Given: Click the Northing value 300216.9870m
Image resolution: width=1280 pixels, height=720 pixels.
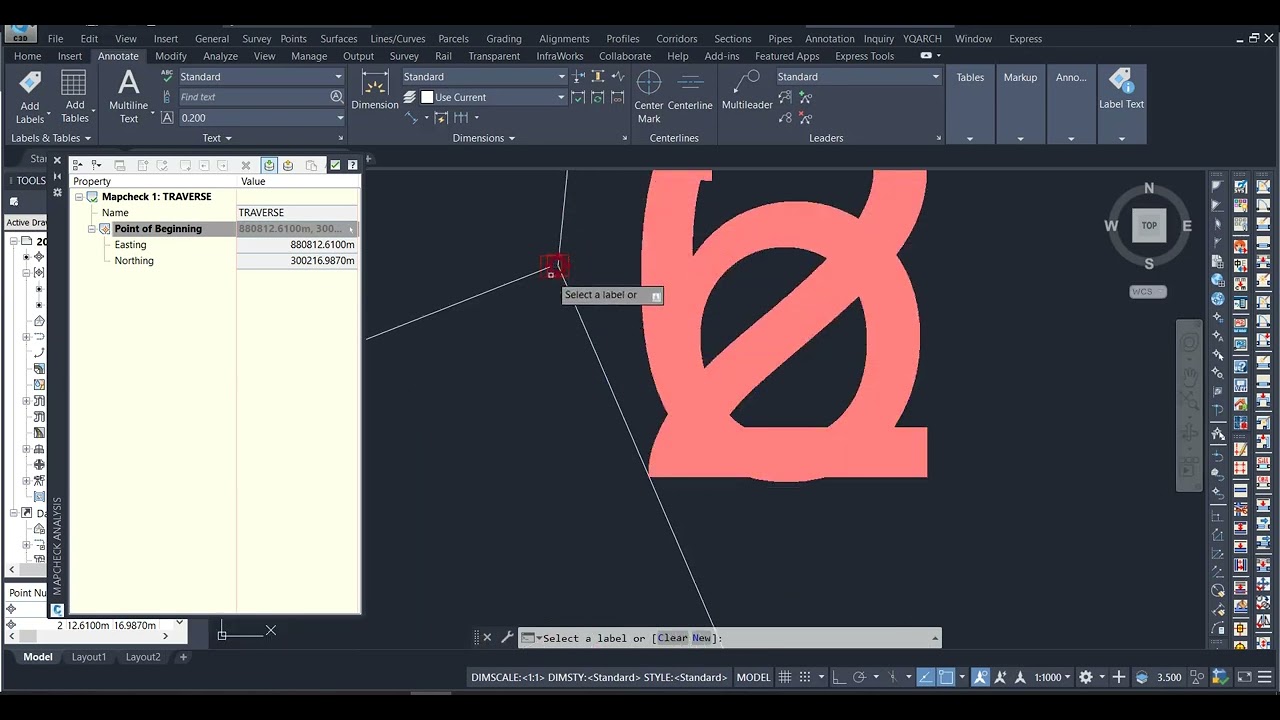Looking at the screenshot, I should [297, 261].
